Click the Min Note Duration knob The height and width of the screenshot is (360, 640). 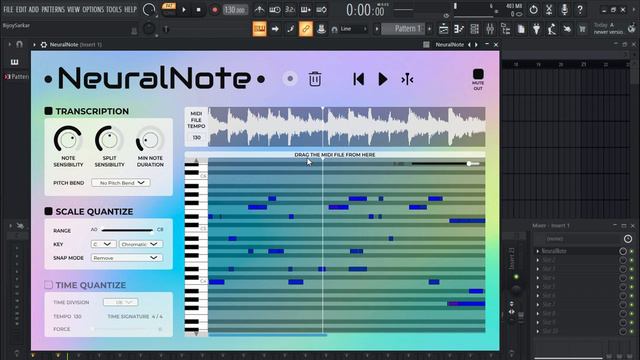click(x=150, y=140)
